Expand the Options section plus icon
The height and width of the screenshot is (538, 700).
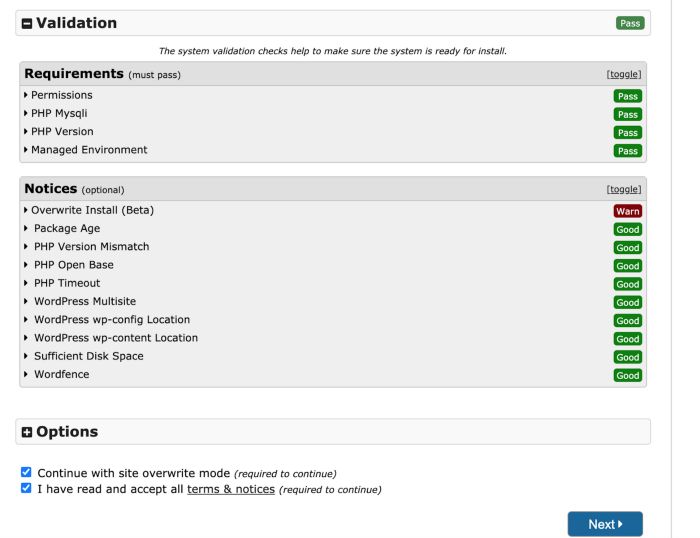pos(27,432)
